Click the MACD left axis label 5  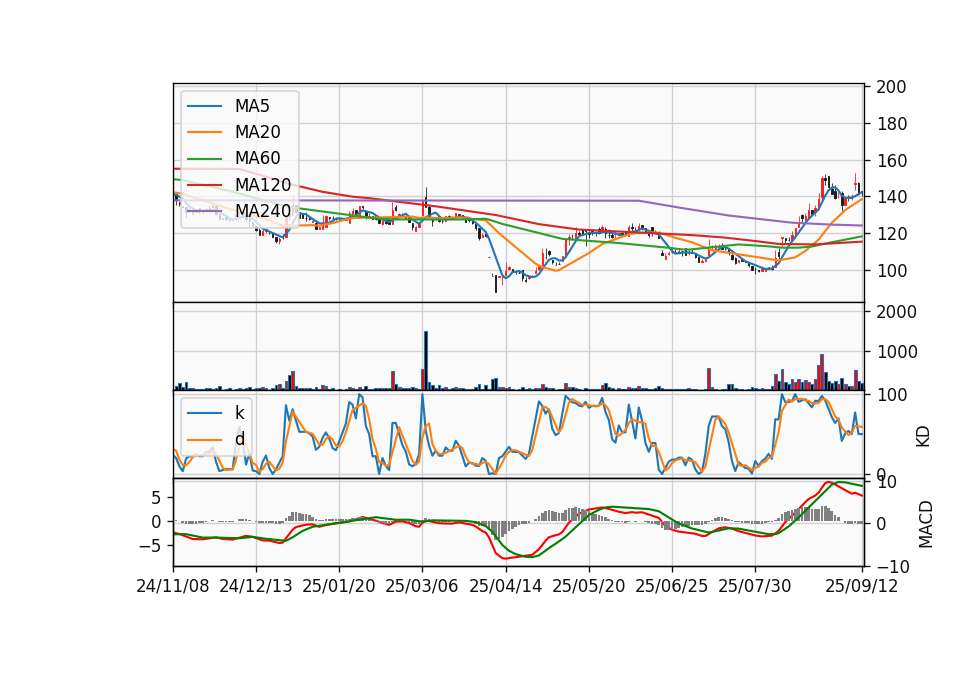click(x=156, y=498)
